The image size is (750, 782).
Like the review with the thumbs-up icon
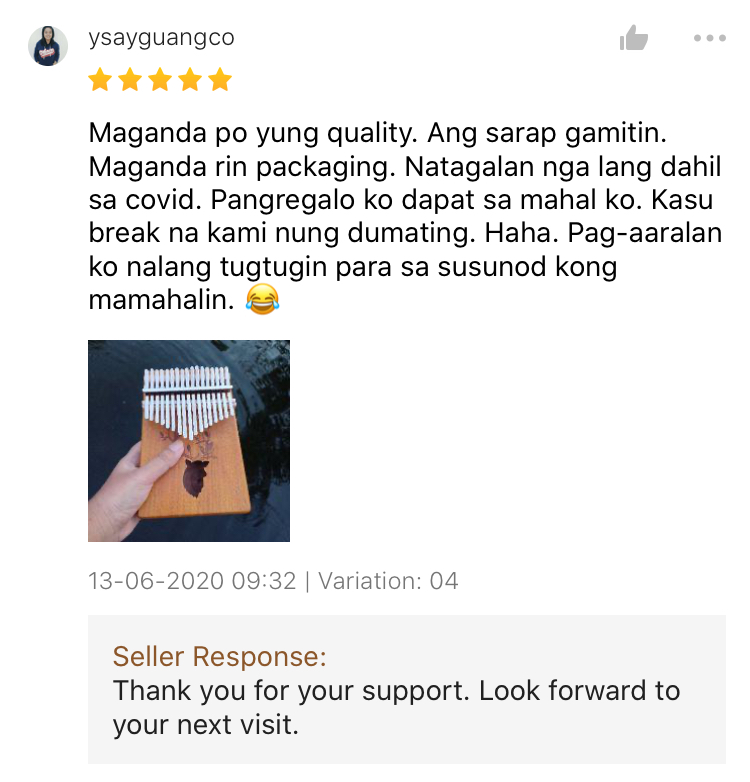(x=633, y=38)
